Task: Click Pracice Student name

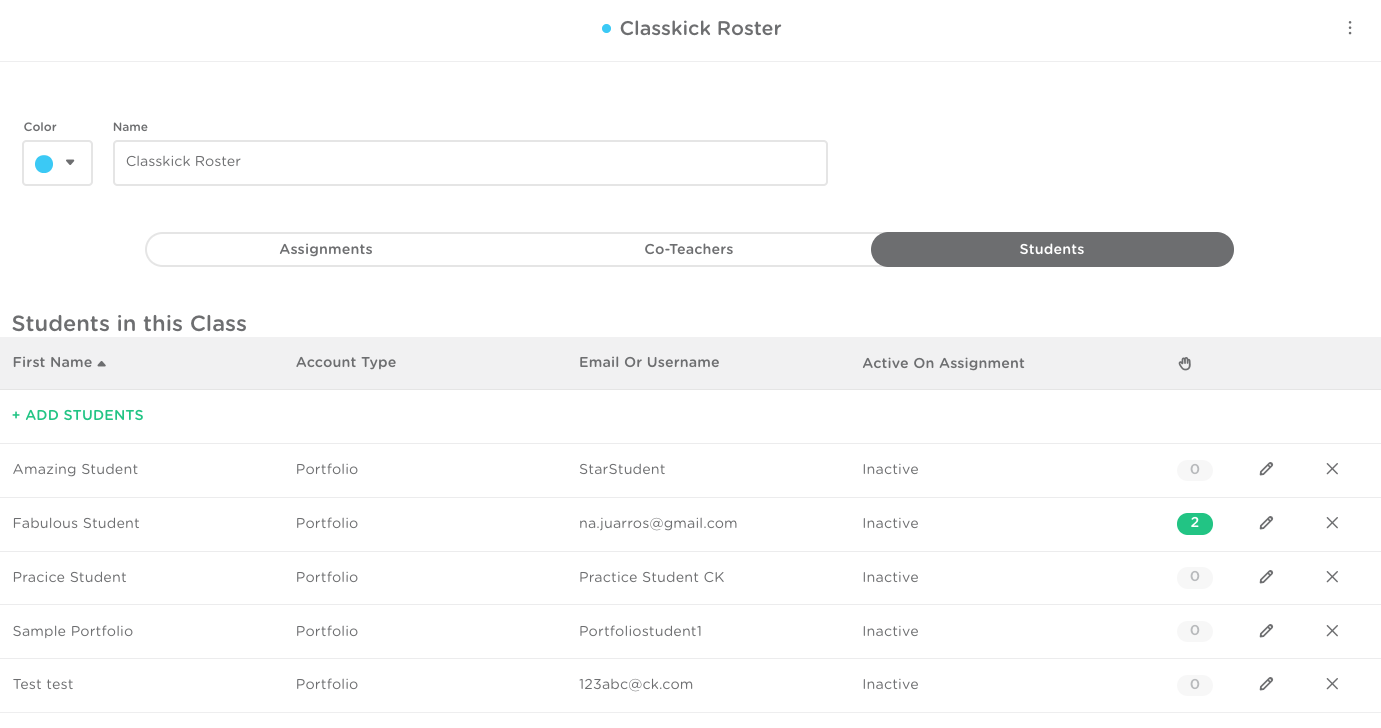Action: pos(70,577)
